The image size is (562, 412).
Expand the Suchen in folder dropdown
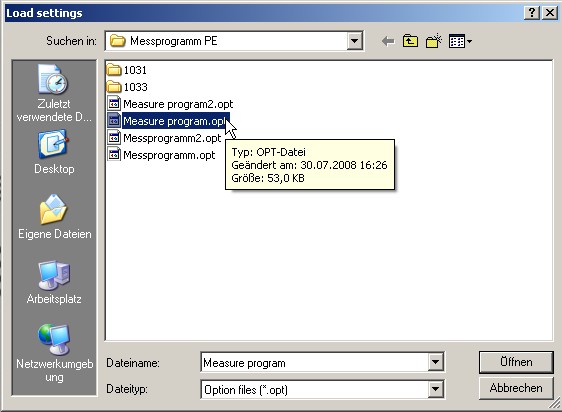coord(354,41)
